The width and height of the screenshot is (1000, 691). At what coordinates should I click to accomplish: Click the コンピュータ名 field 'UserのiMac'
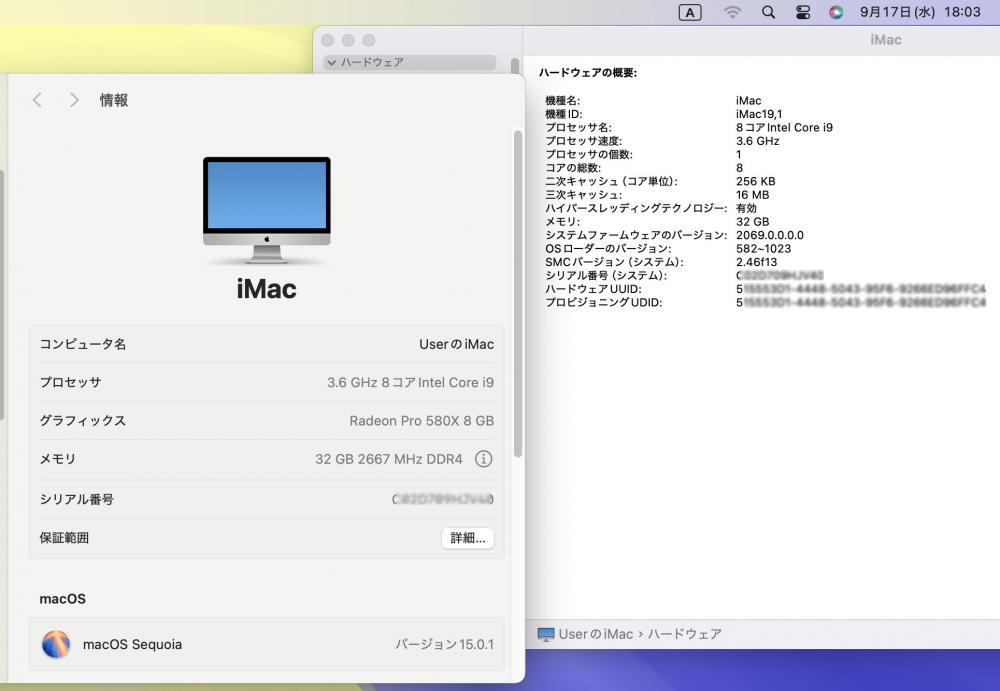[456, 344]
